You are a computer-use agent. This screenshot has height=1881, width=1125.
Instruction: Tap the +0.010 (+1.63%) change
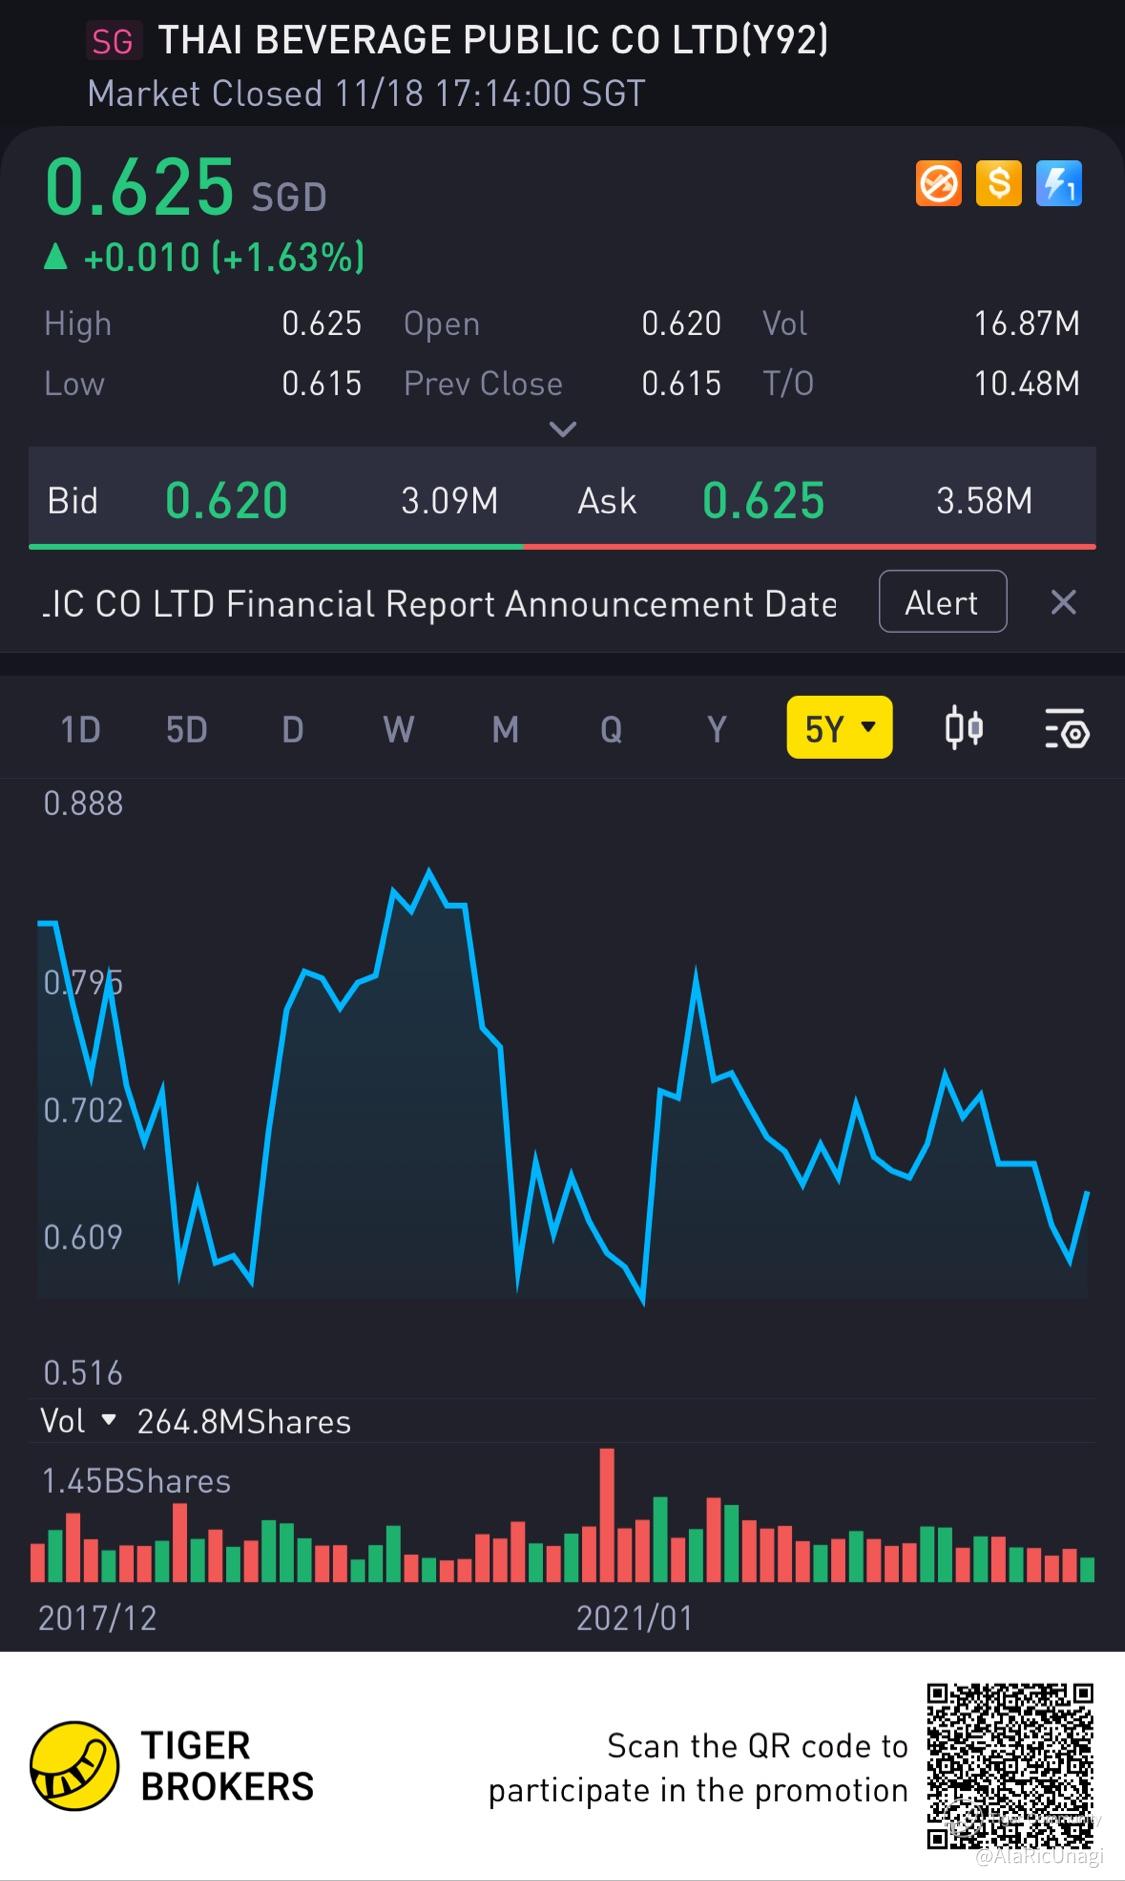(204, 258)
